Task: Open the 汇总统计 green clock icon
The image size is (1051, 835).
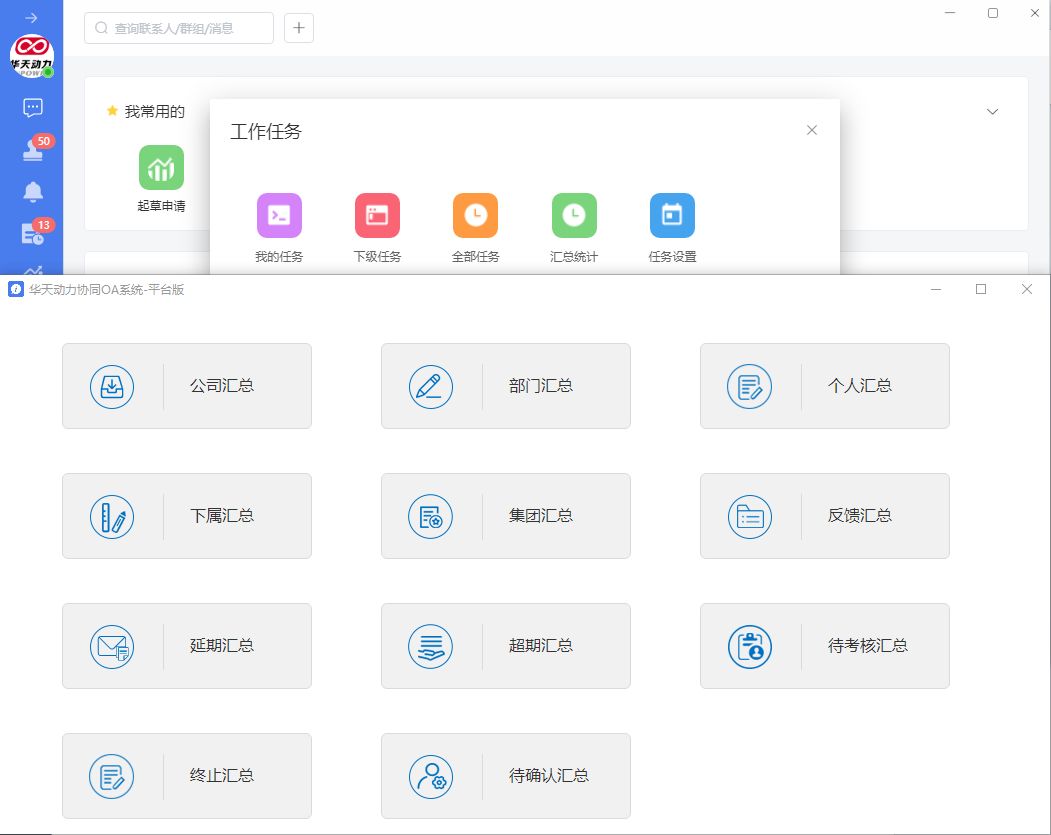Action: point(574,215)
